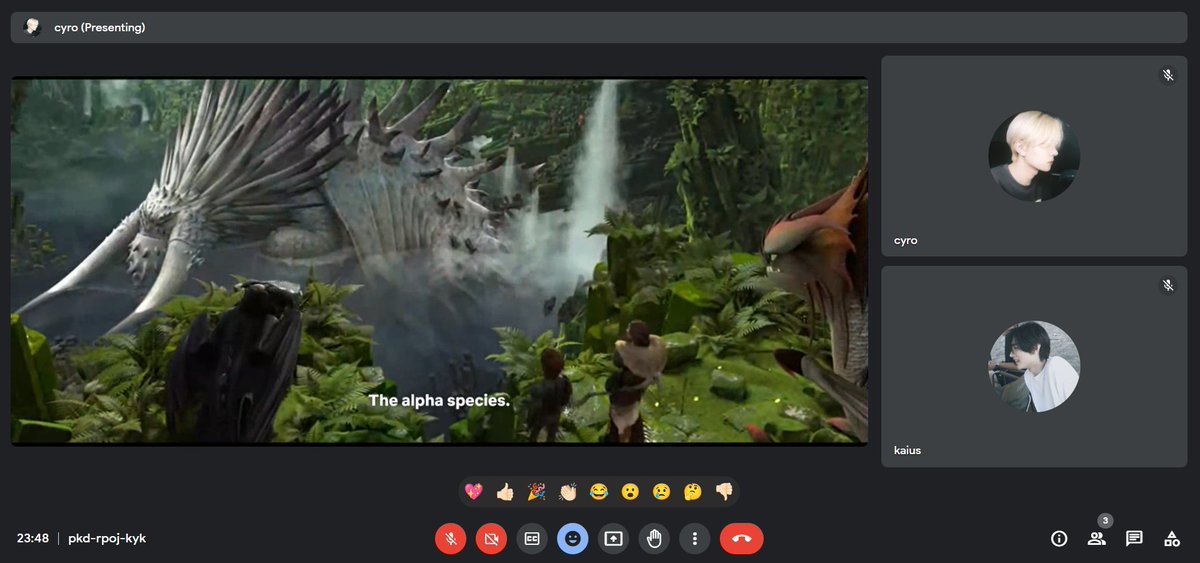Send the sparkling heart reaction
The width and height of the screenshot is (1200, 563).
click(474, 491)
